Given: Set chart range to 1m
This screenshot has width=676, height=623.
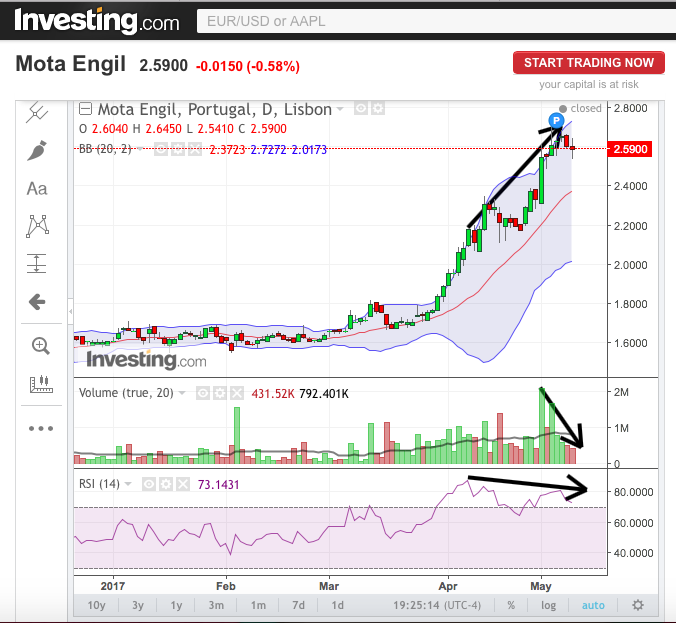Looking at the screenshot, I should coord(258,605).
